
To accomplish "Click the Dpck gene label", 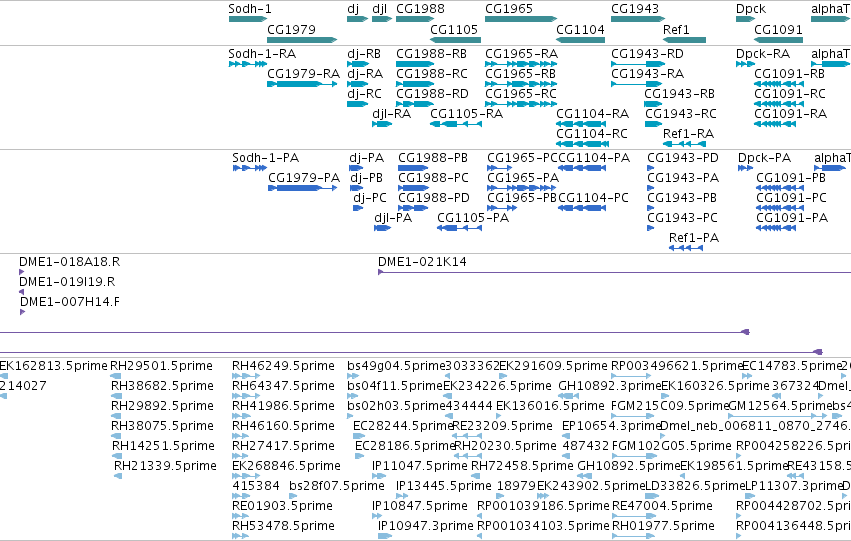I will pyautogui.click(x=751, y=9).
